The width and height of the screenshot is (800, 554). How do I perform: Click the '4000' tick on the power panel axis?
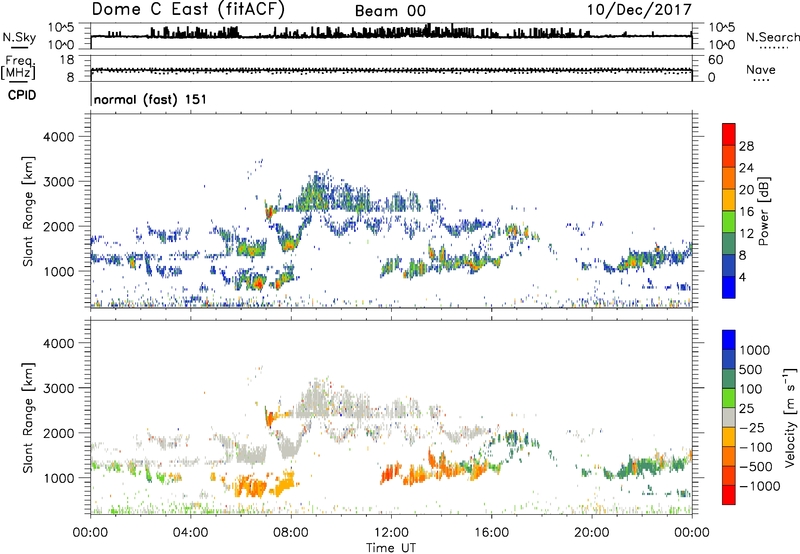(58, 137)
